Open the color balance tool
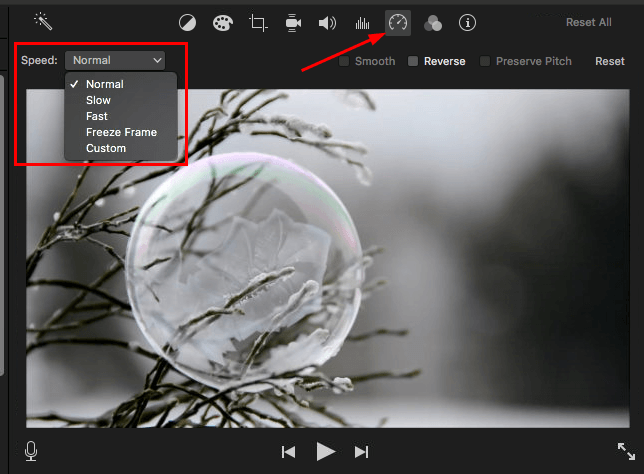 click(187, 23)
